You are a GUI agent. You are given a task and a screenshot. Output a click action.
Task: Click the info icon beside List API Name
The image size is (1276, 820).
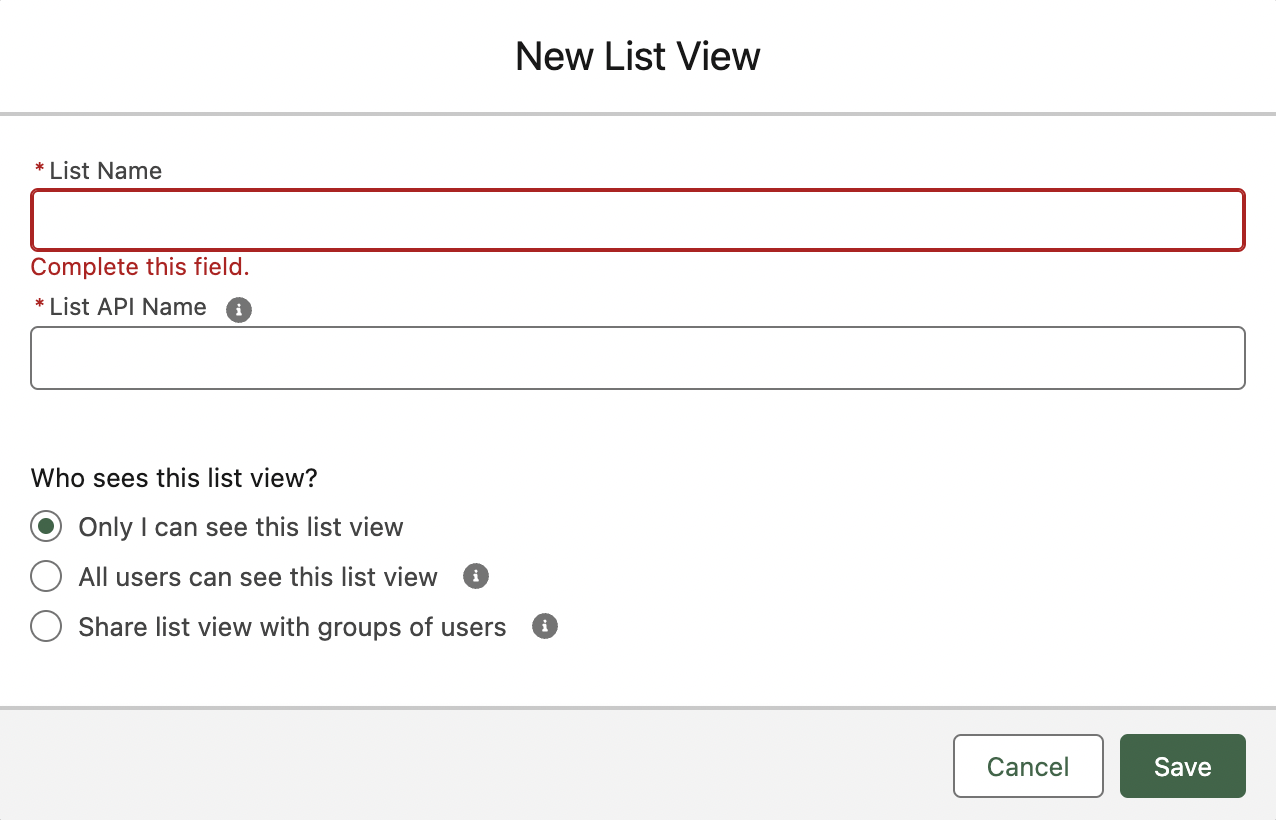point(239,310)
